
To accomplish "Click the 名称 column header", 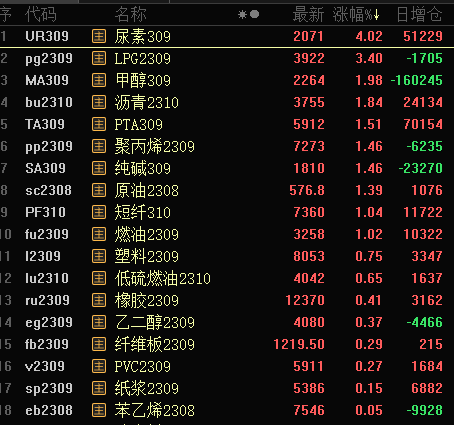I will pos(130,15).
